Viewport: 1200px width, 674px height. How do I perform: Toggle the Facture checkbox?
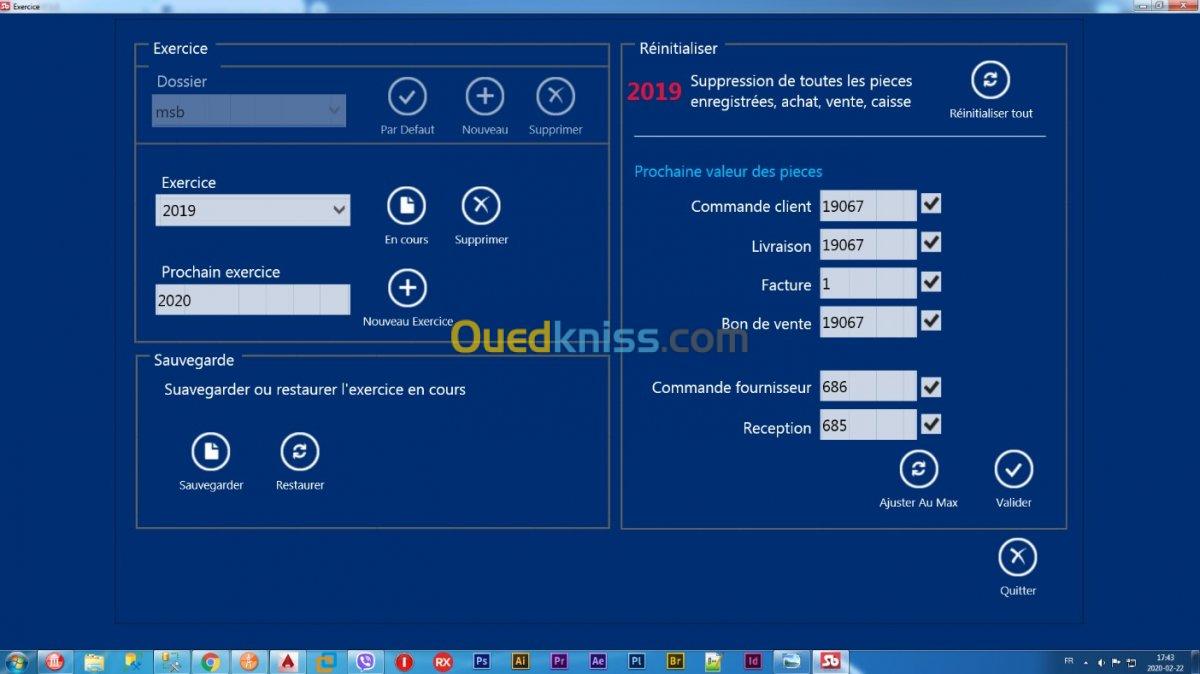pos(931,282)
